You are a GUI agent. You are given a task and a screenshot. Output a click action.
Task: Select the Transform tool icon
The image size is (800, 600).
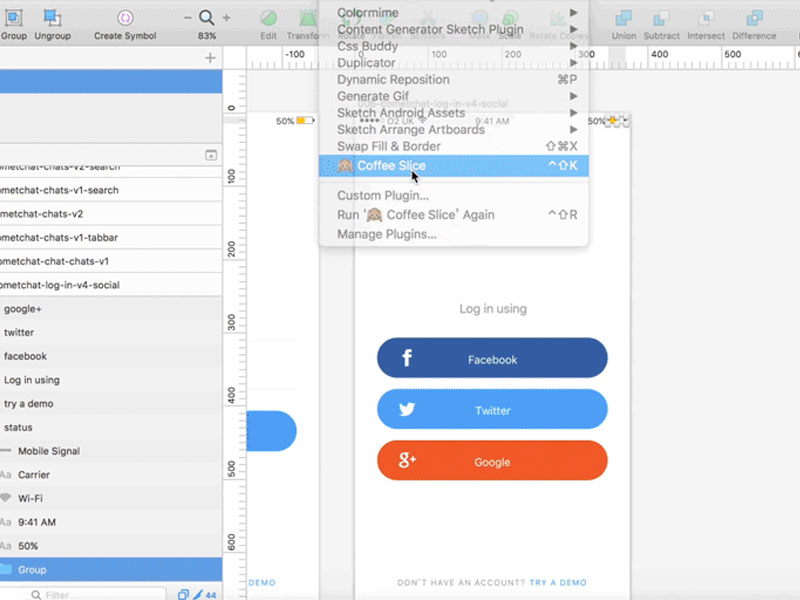coord(308,18)
